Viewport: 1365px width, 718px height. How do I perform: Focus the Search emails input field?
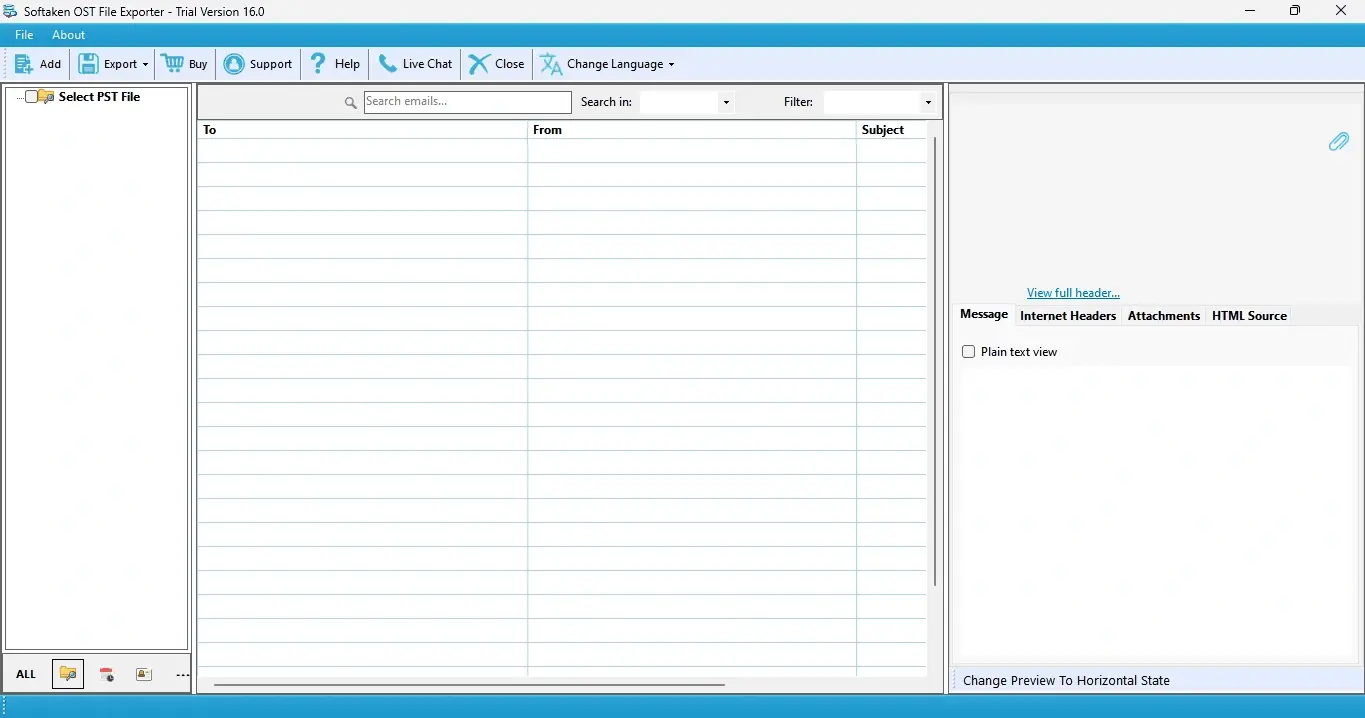[x=467, y=102]
